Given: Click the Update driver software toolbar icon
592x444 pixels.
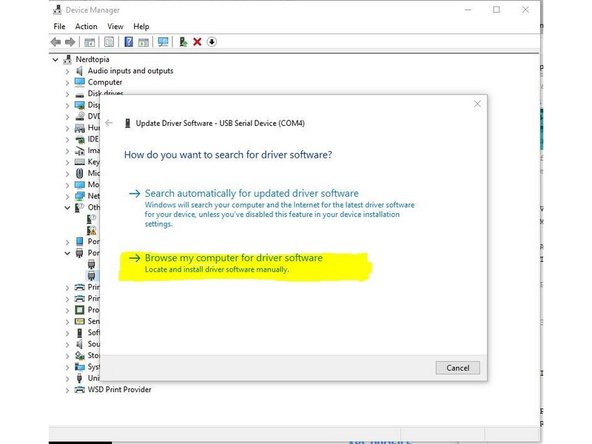Looking at the screenshot, I should pos(183,42).
